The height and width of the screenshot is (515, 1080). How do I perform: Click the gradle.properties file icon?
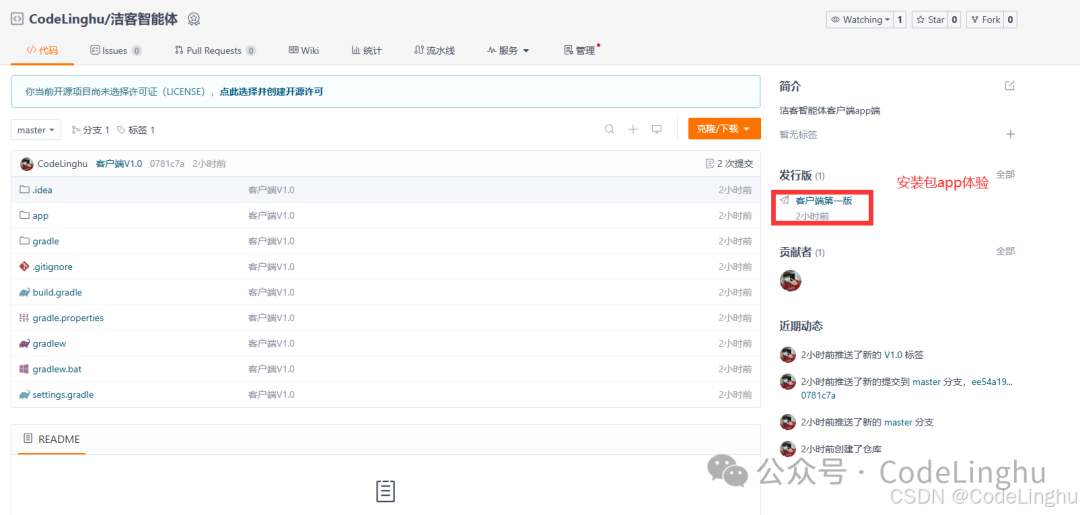[25, 317]
